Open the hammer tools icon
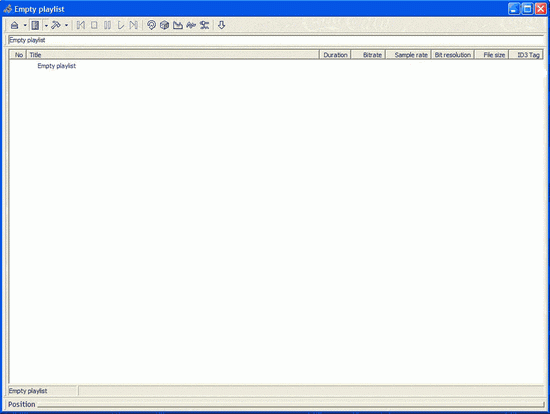This screenshot has height=414, width=550. [x=56, y=25]
